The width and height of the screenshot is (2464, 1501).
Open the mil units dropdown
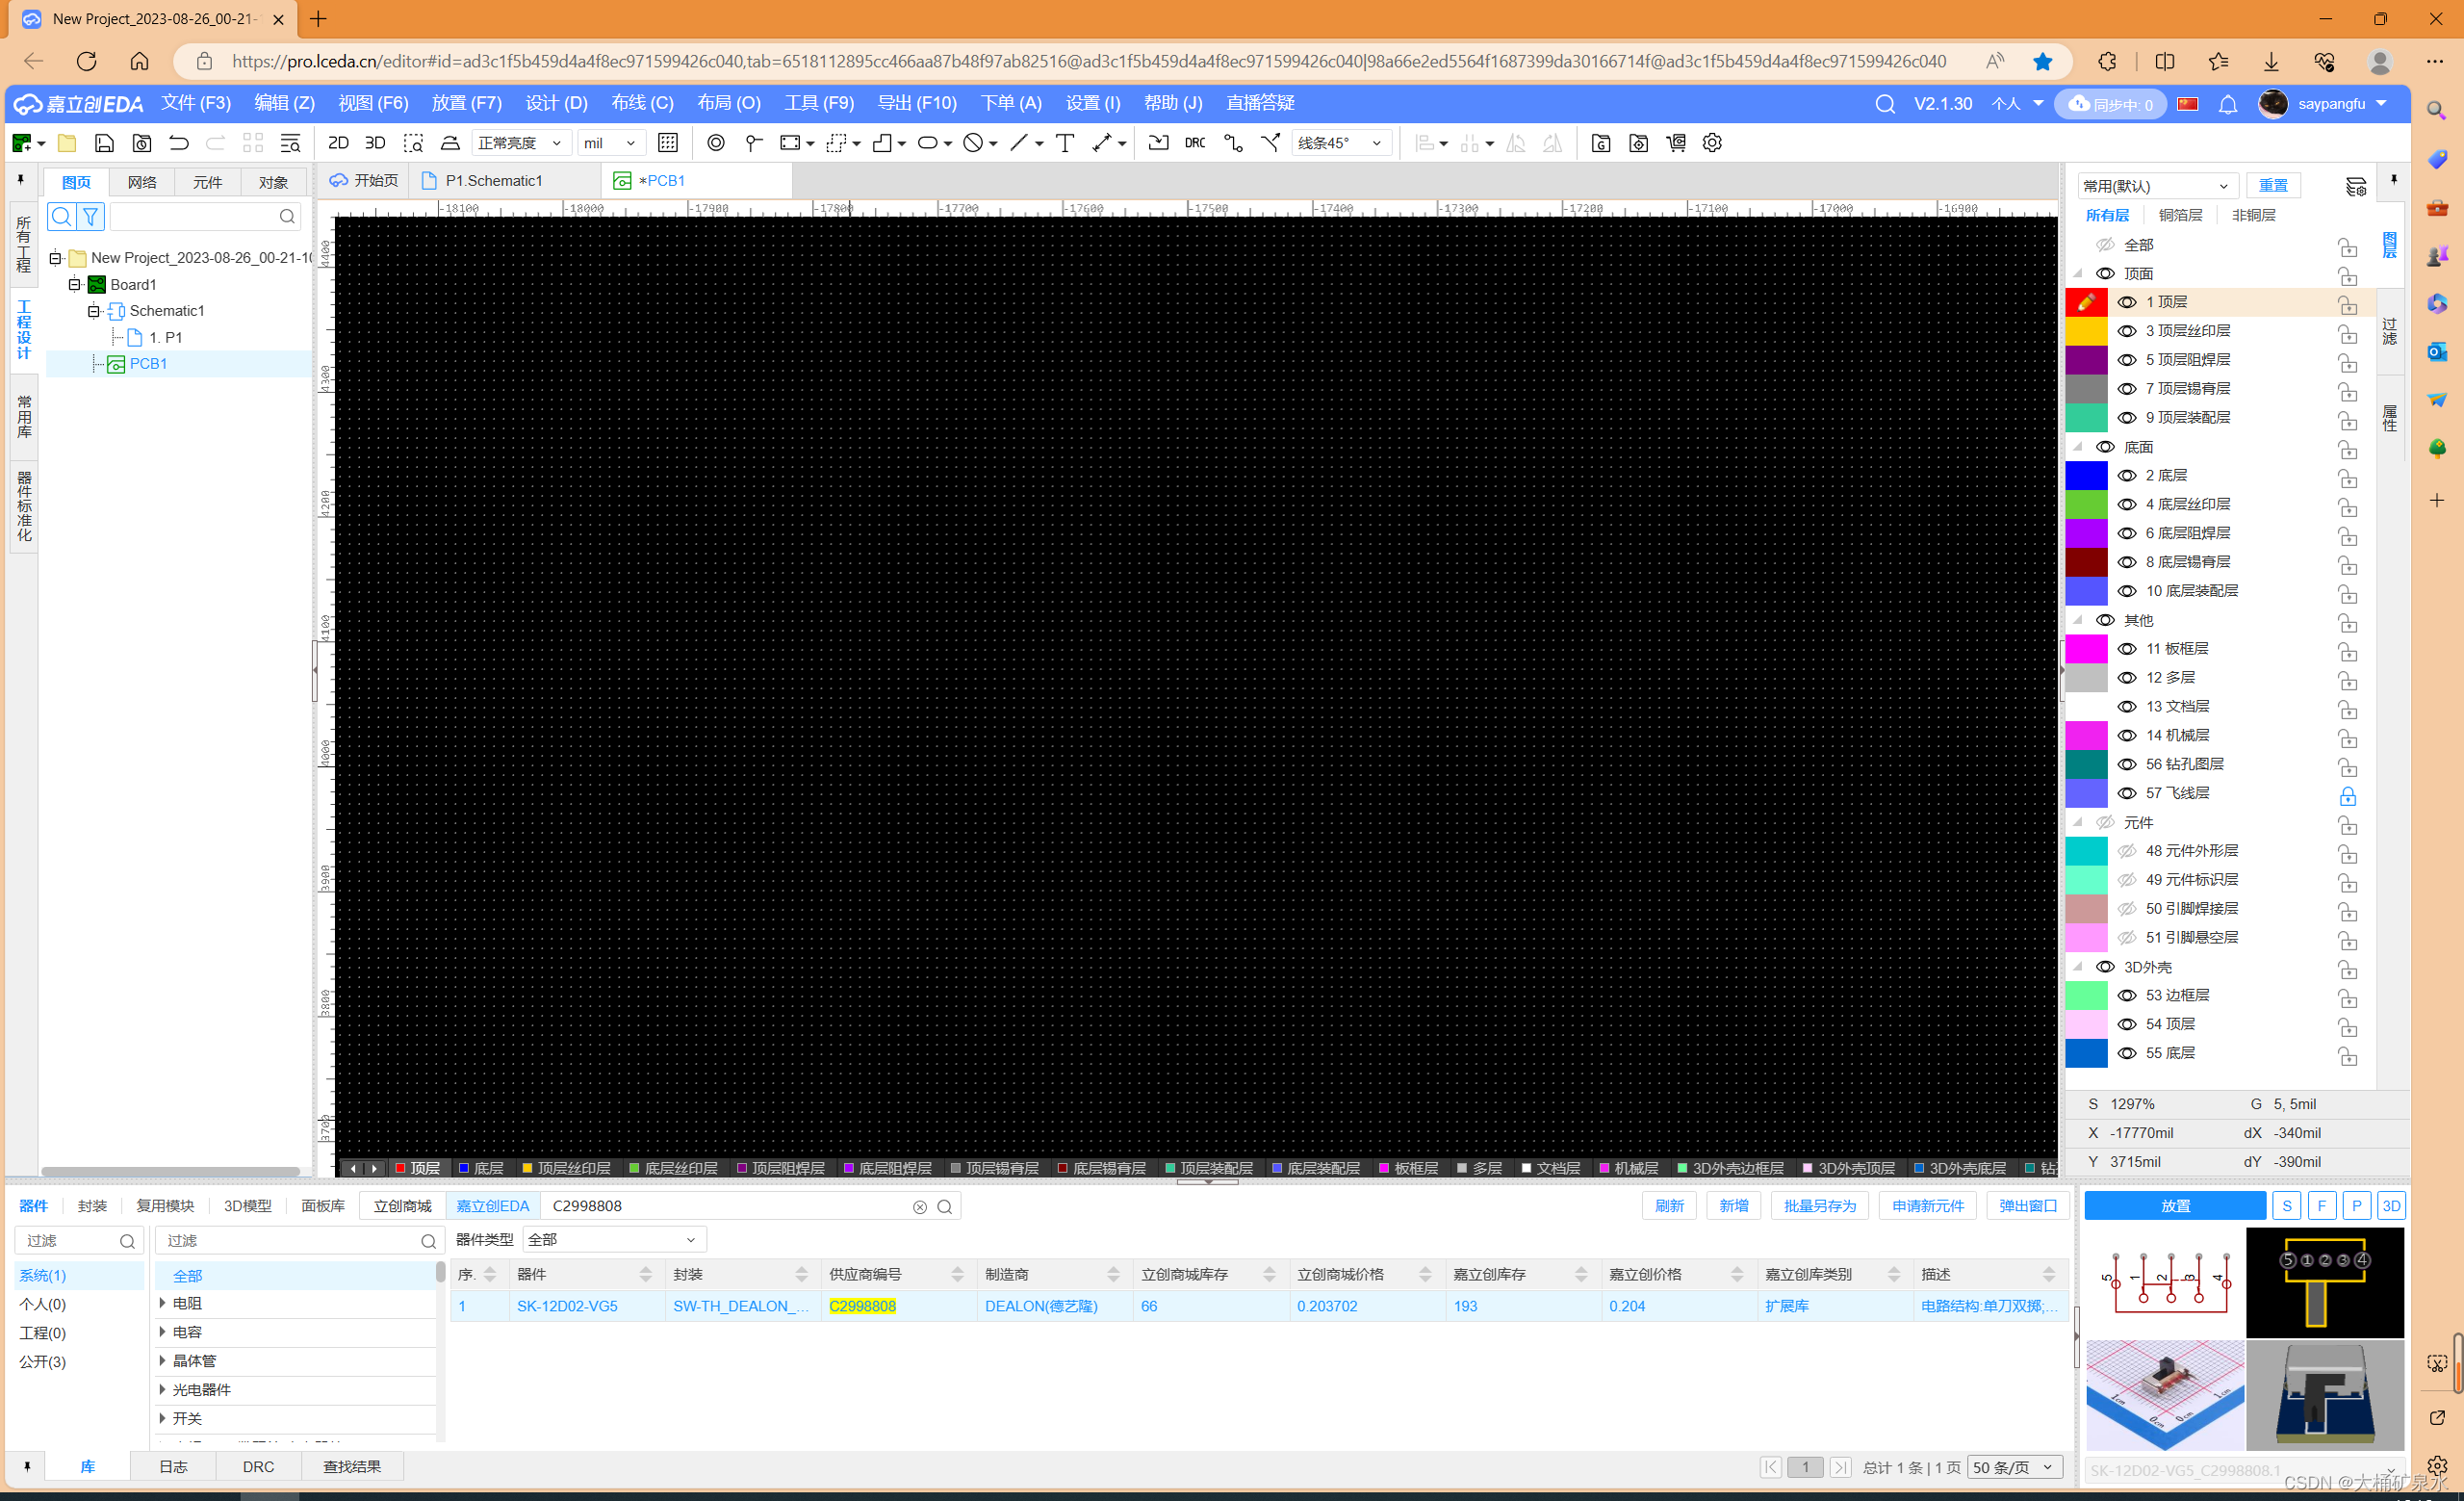tap(610, 143)
